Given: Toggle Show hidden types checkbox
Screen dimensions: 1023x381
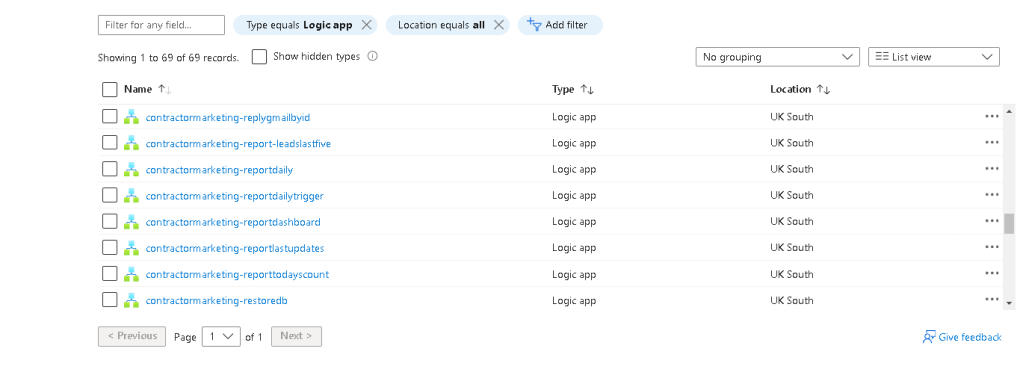Looking at the screenshot, I should point(260,57).
